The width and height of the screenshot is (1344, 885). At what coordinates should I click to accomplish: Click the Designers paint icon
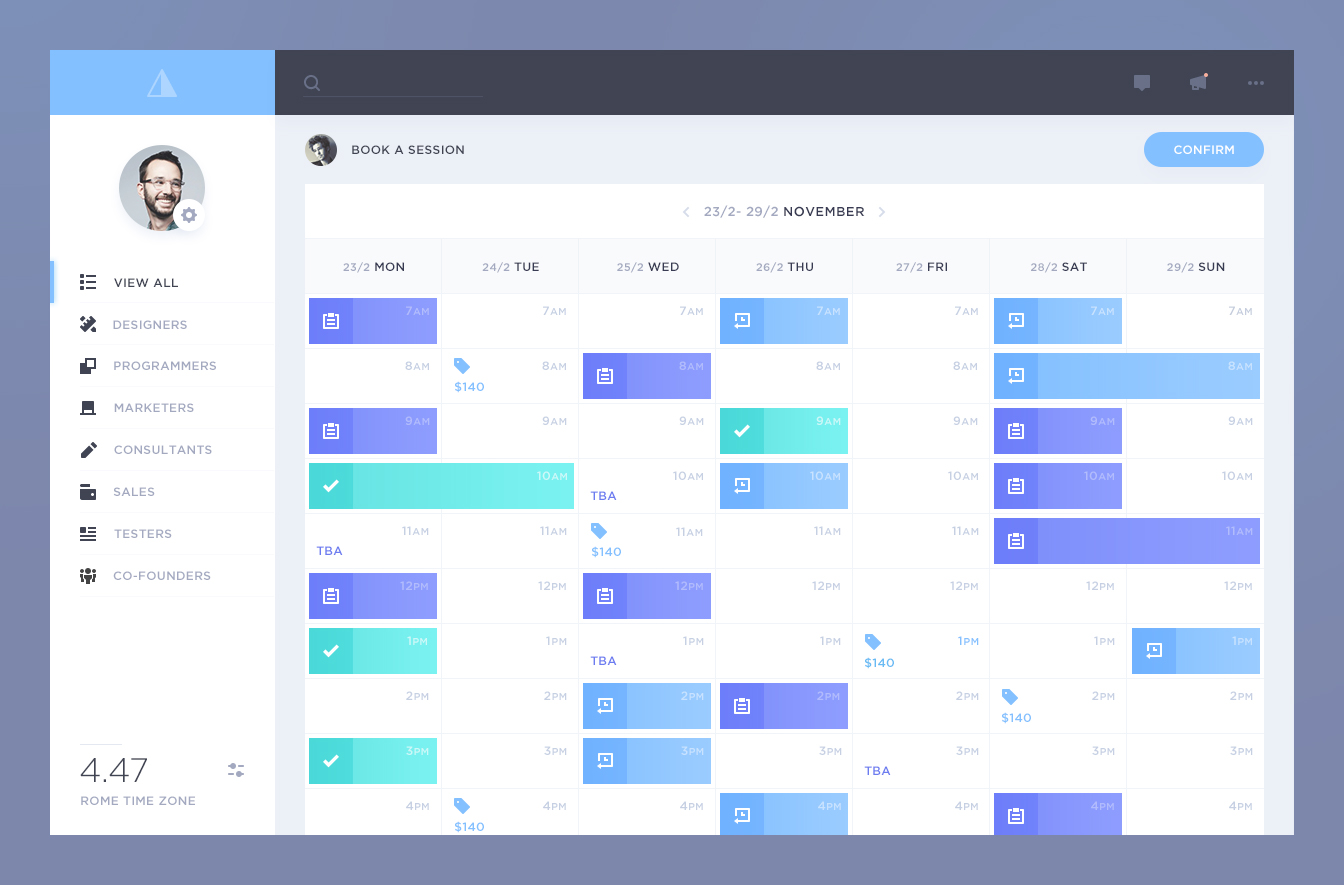click(x=88, y=324)
